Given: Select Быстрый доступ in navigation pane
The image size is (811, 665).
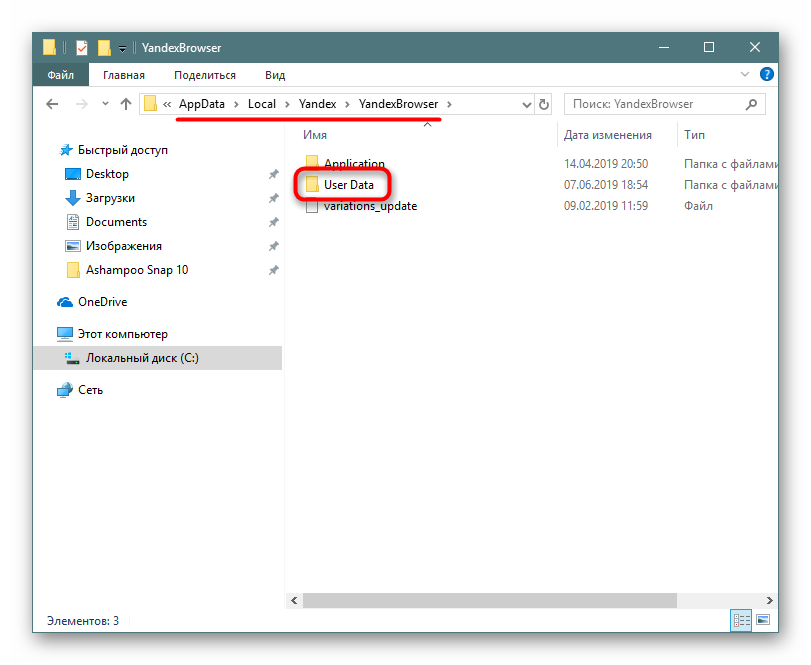Looking at the screenshot, I should pos(123,150).
